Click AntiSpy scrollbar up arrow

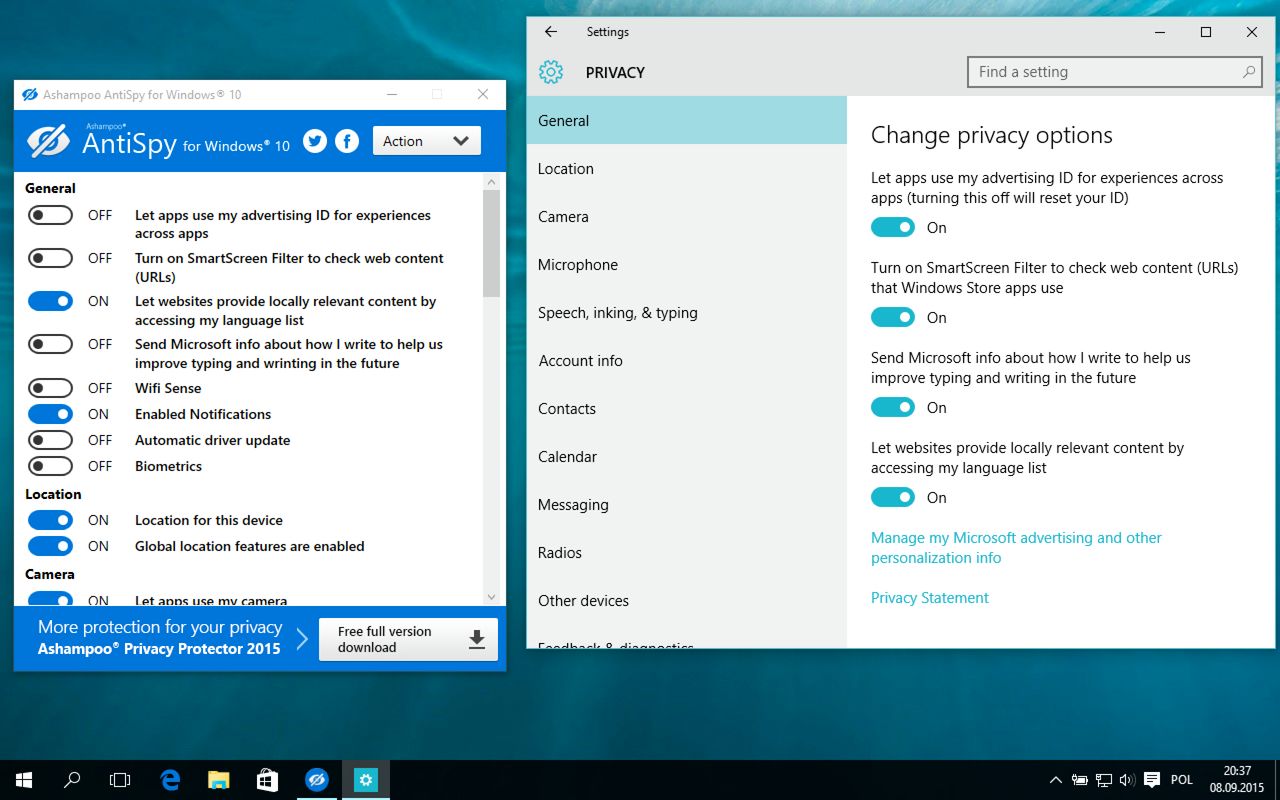click(491, 182)
